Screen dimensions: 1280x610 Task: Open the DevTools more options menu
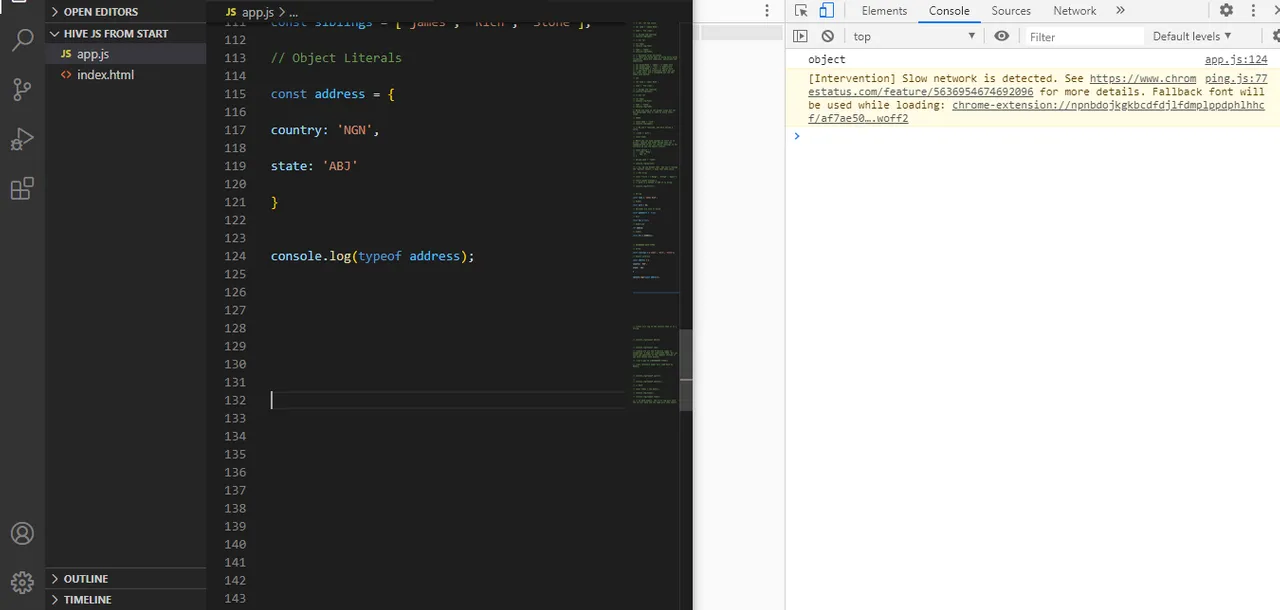(x=1254, y=11)
